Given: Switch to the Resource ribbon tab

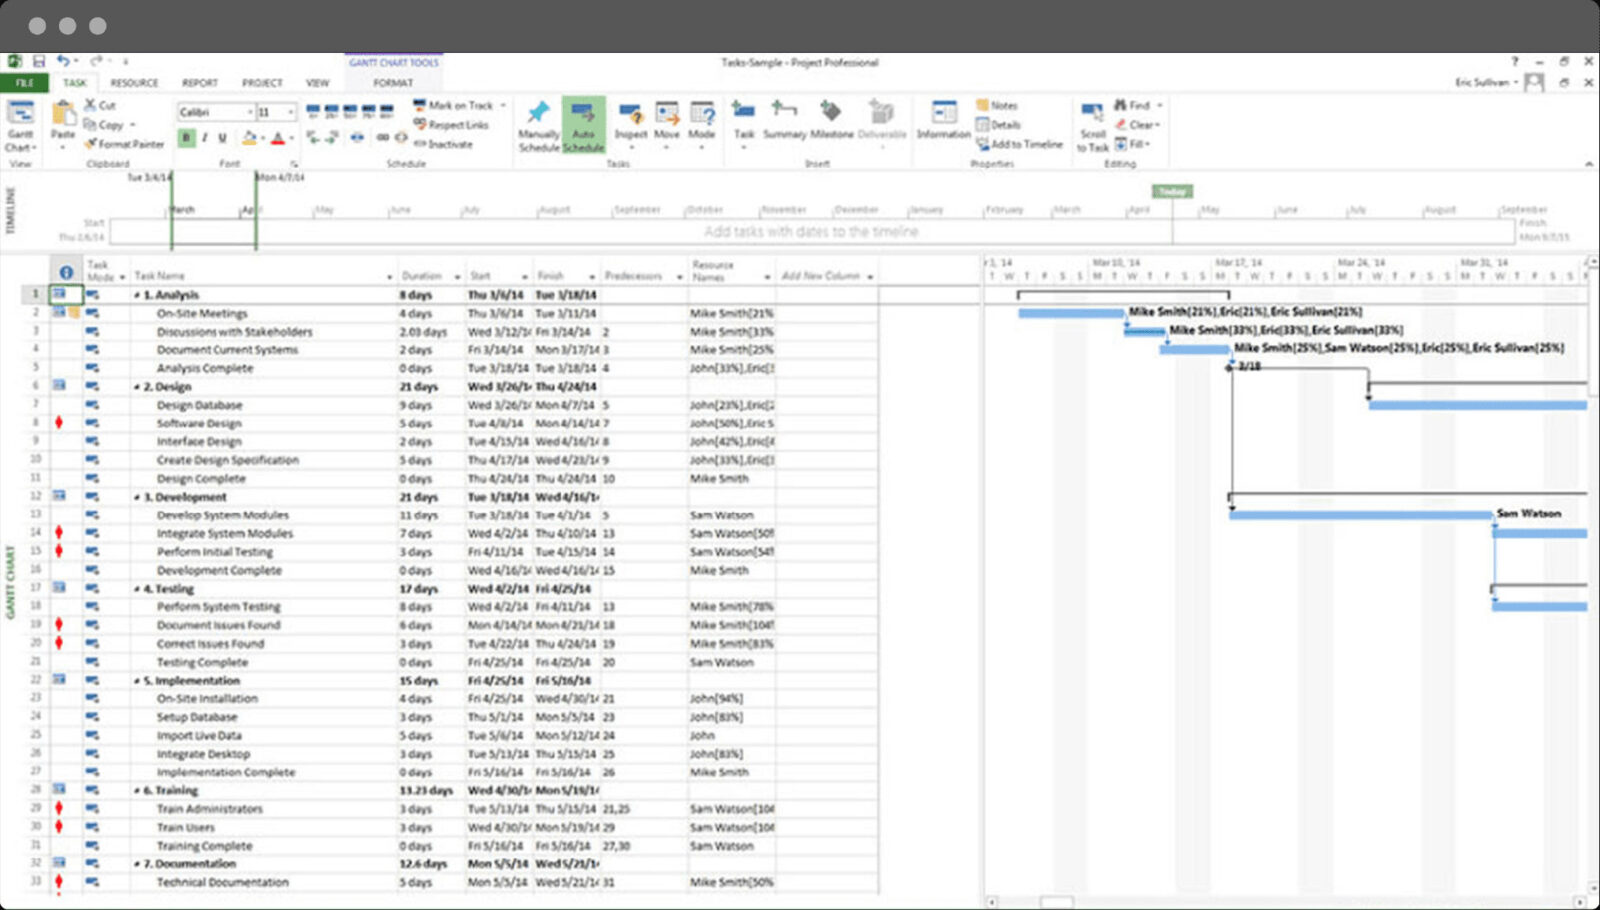Looking at the screenshot, I should coord(135,82).
